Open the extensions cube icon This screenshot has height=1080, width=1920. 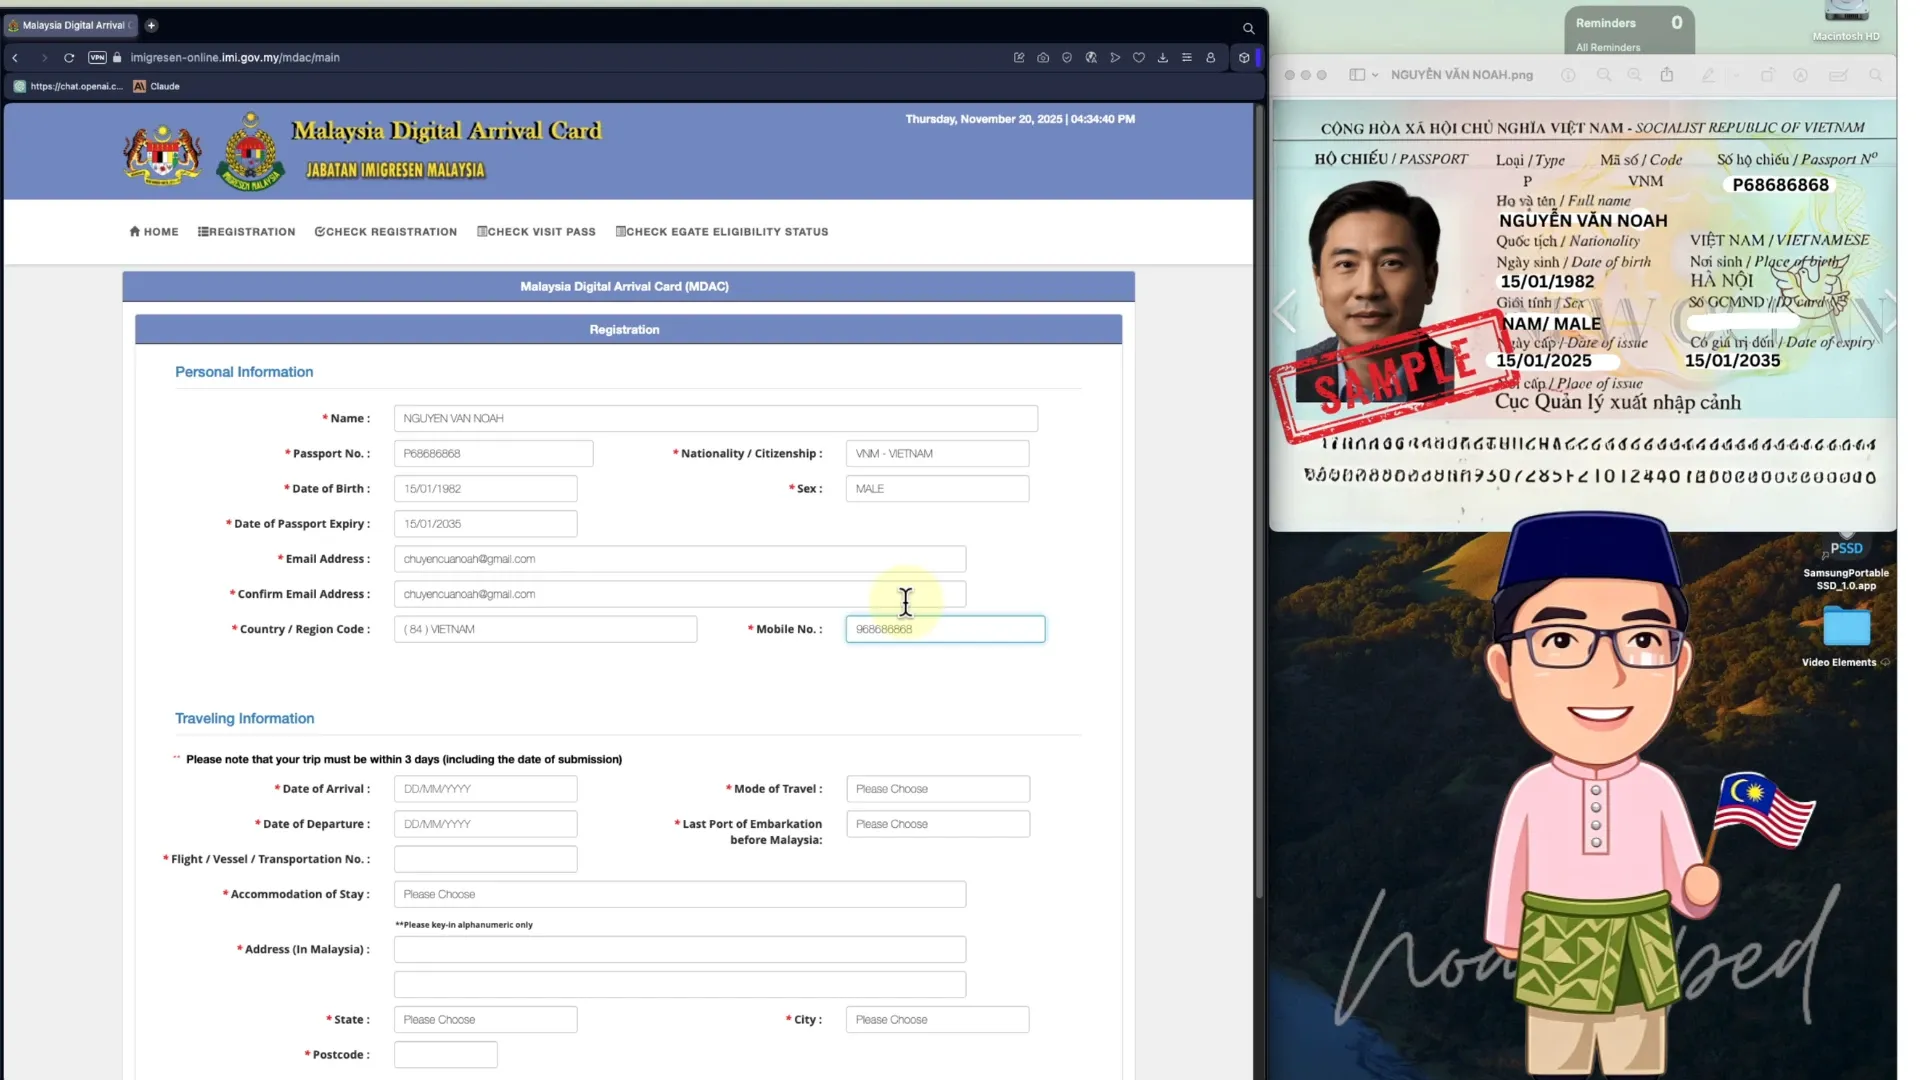coord(1244,58)
